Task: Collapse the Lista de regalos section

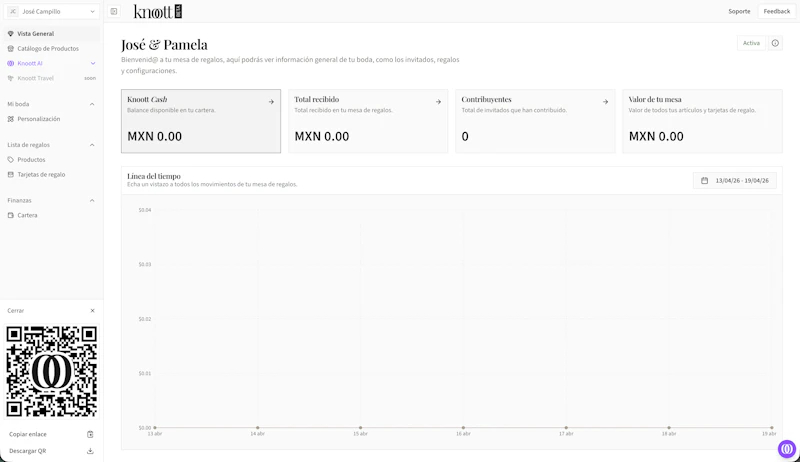Action: [x=92, y=145]
